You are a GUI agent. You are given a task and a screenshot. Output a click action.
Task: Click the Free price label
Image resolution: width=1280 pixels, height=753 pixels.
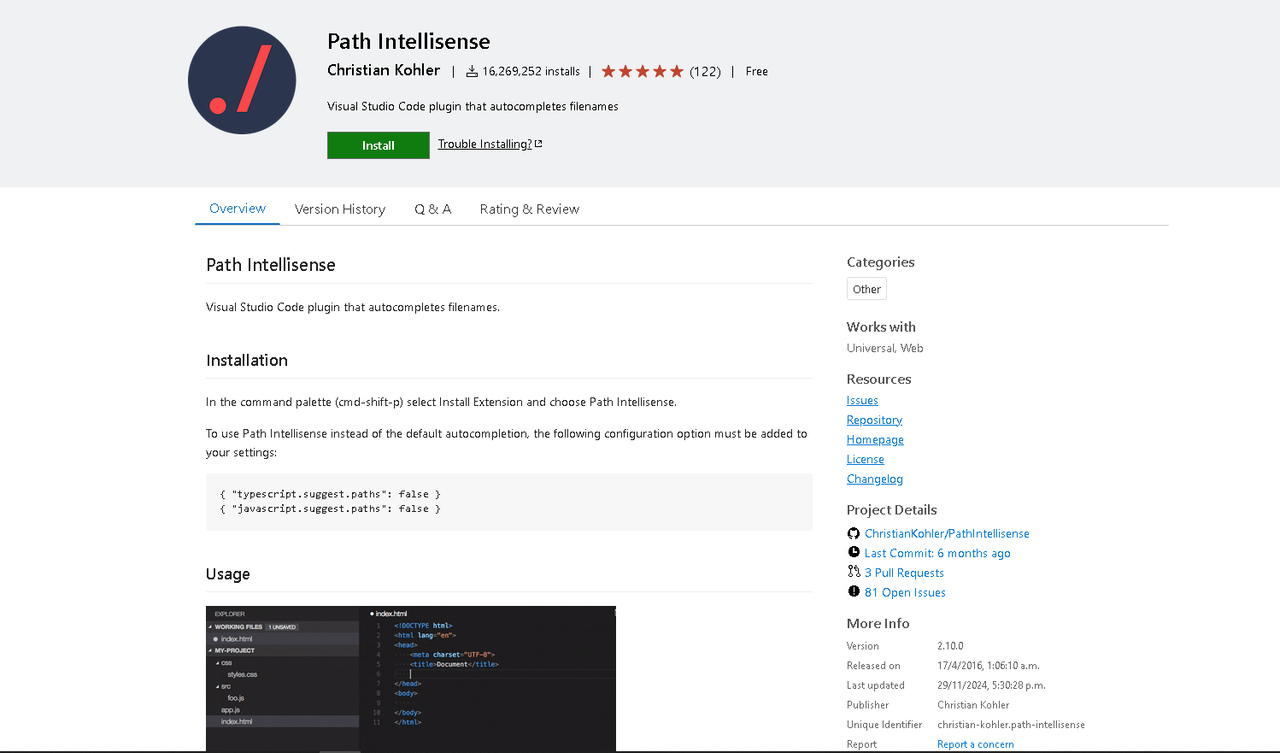pyautogui.click(x=757, y=71)
